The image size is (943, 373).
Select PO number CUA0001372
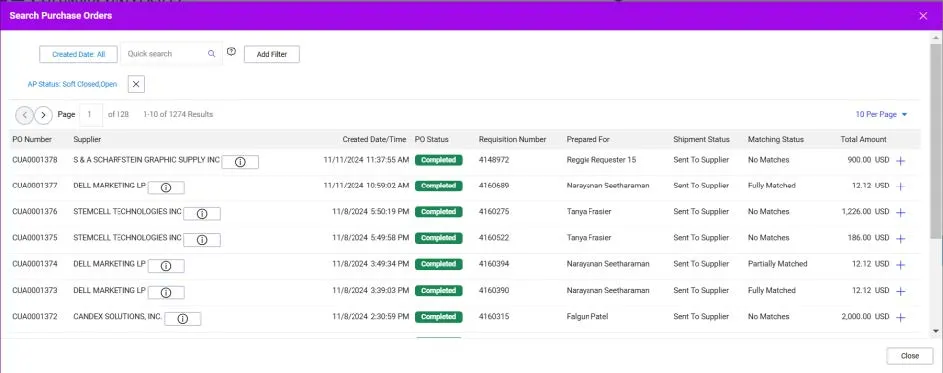pos(35,316)
